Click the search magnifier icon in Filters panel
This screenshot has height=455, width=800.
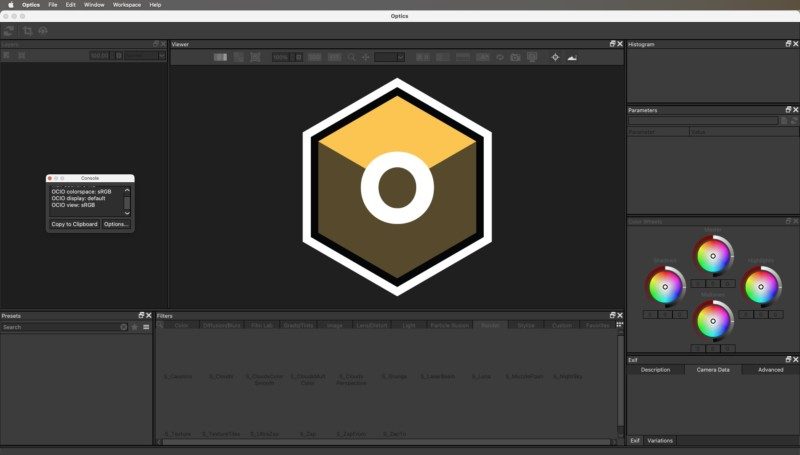[x=160, y=325]
